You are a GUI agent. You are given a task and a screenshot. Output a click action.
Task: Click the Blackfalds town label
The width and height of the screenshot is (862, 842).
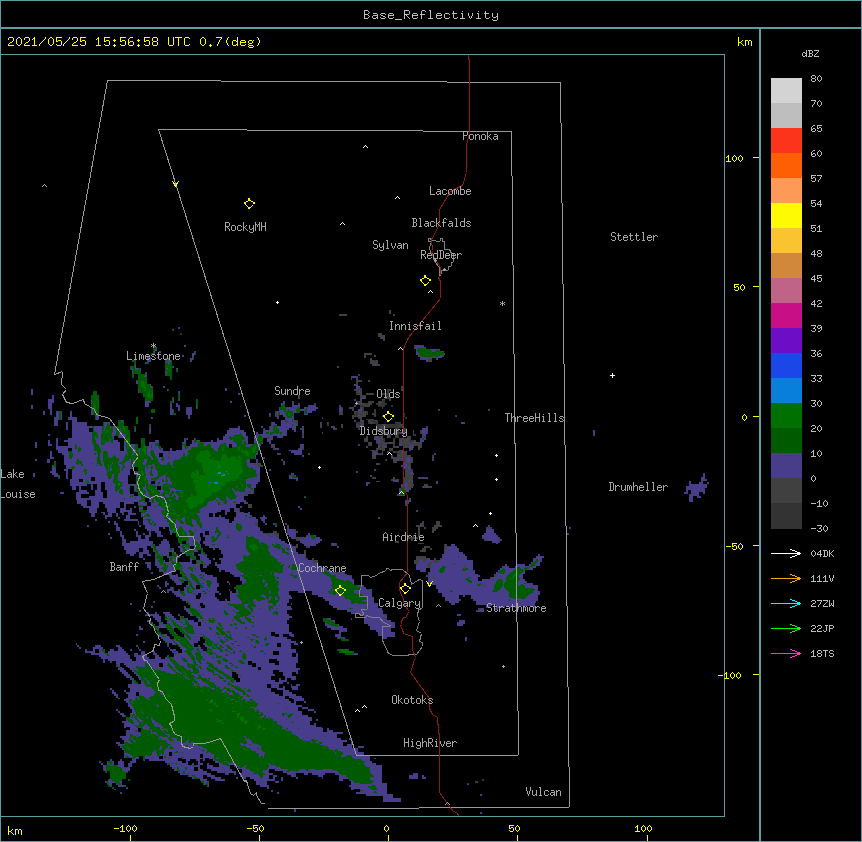(x=441, y=223)
